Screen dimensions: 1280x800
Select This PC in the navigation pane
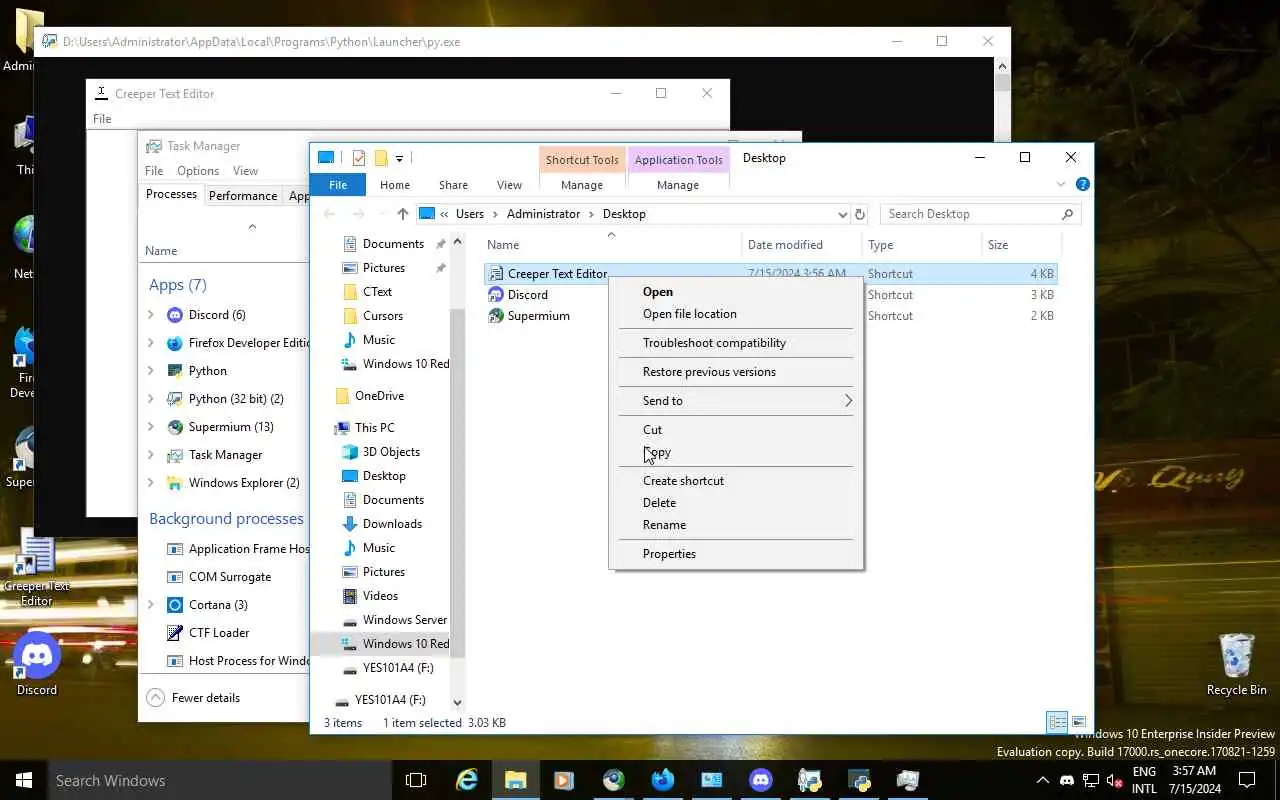(374, 428)
